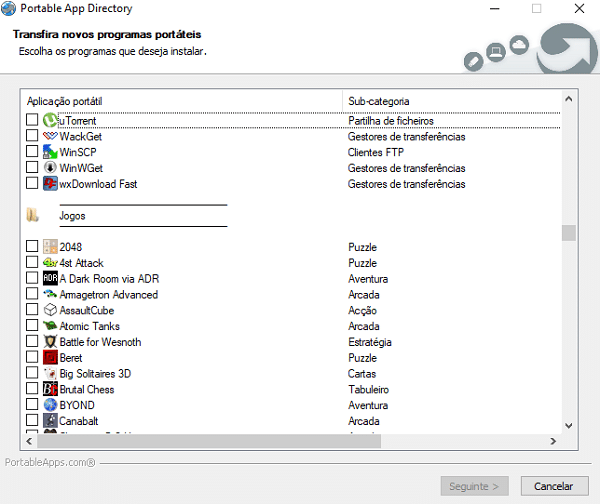Minimize the Portable App Directory window
The image size is (600, 504).
(495, 8)
